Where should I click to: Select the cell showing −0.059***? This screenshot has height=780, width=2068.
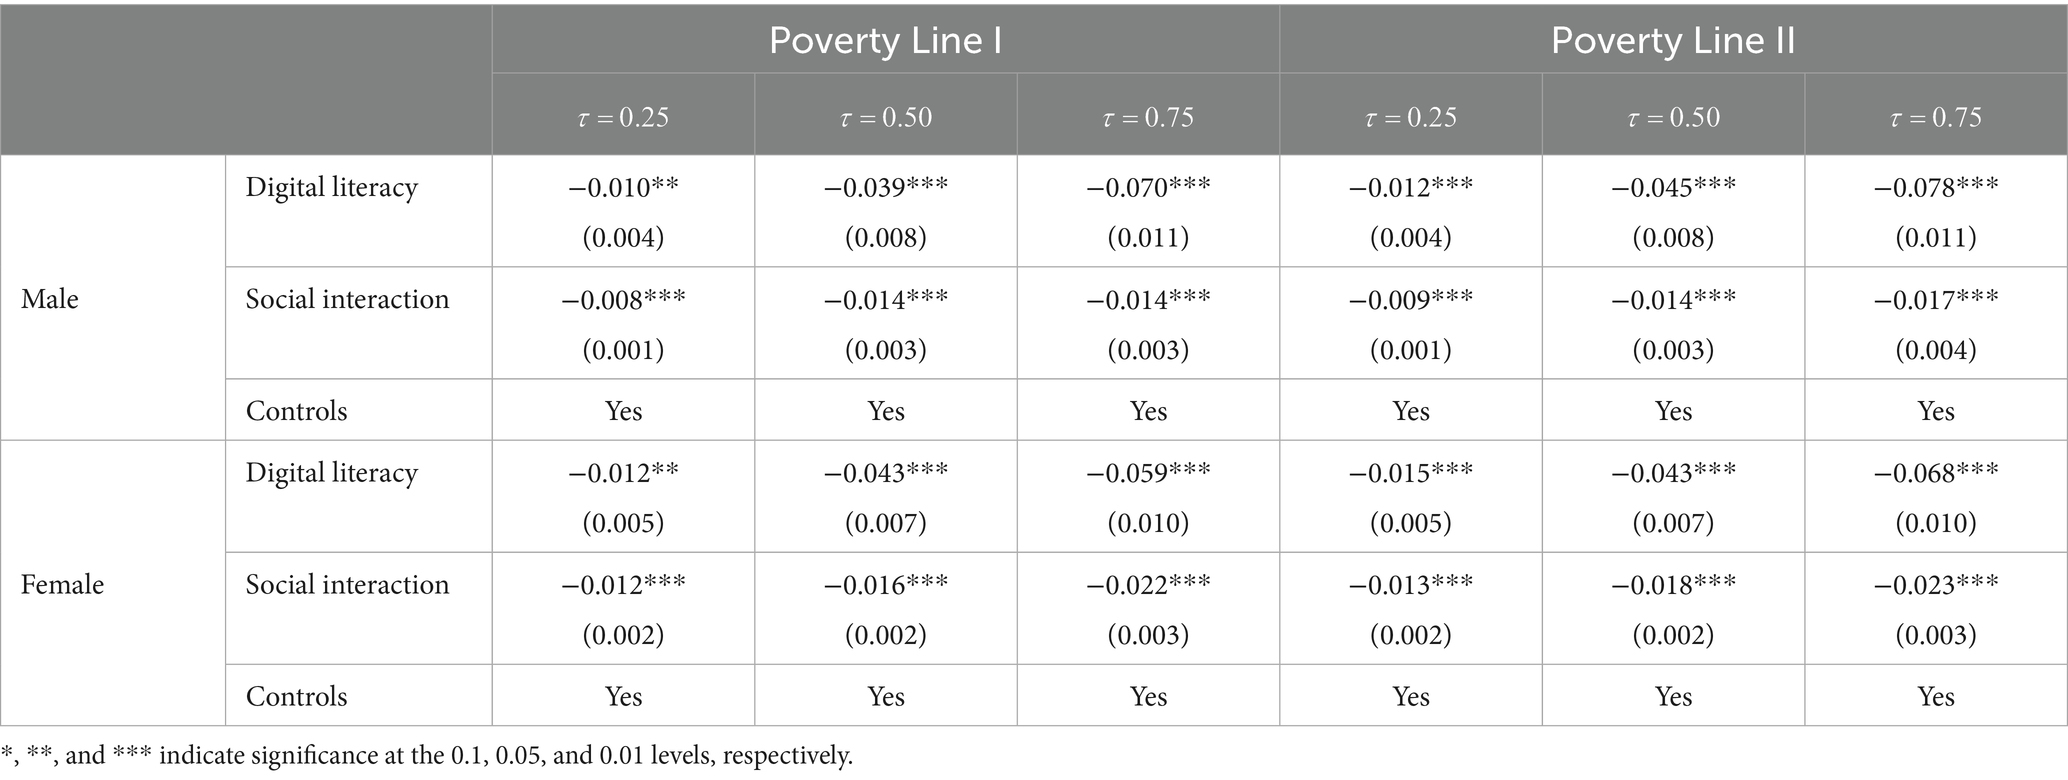point(1148,472)
